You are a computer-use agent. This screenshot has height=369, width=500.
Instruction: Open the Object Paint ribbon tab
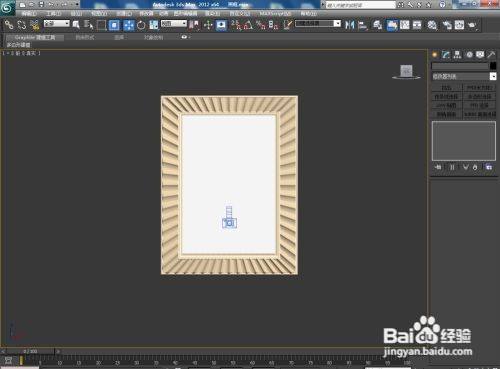(154, 38)
